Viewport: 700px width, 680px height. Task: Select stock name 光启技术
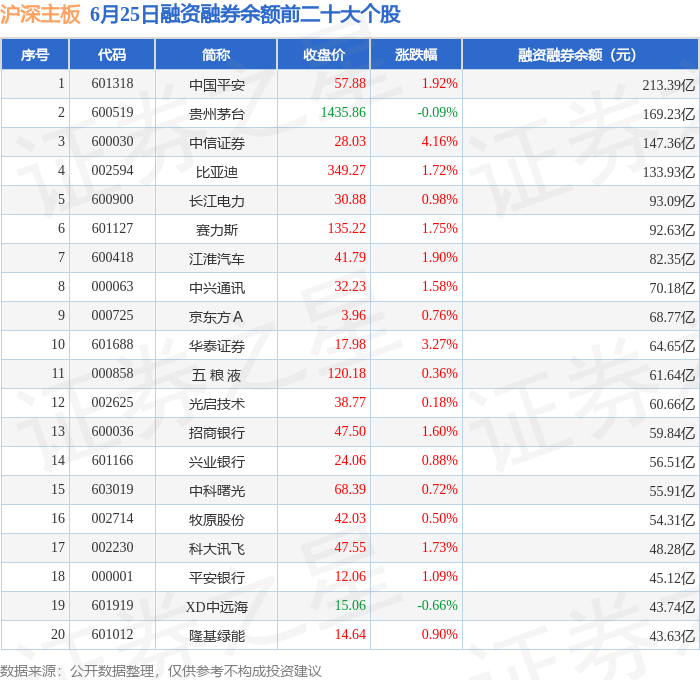pos(217,404)
